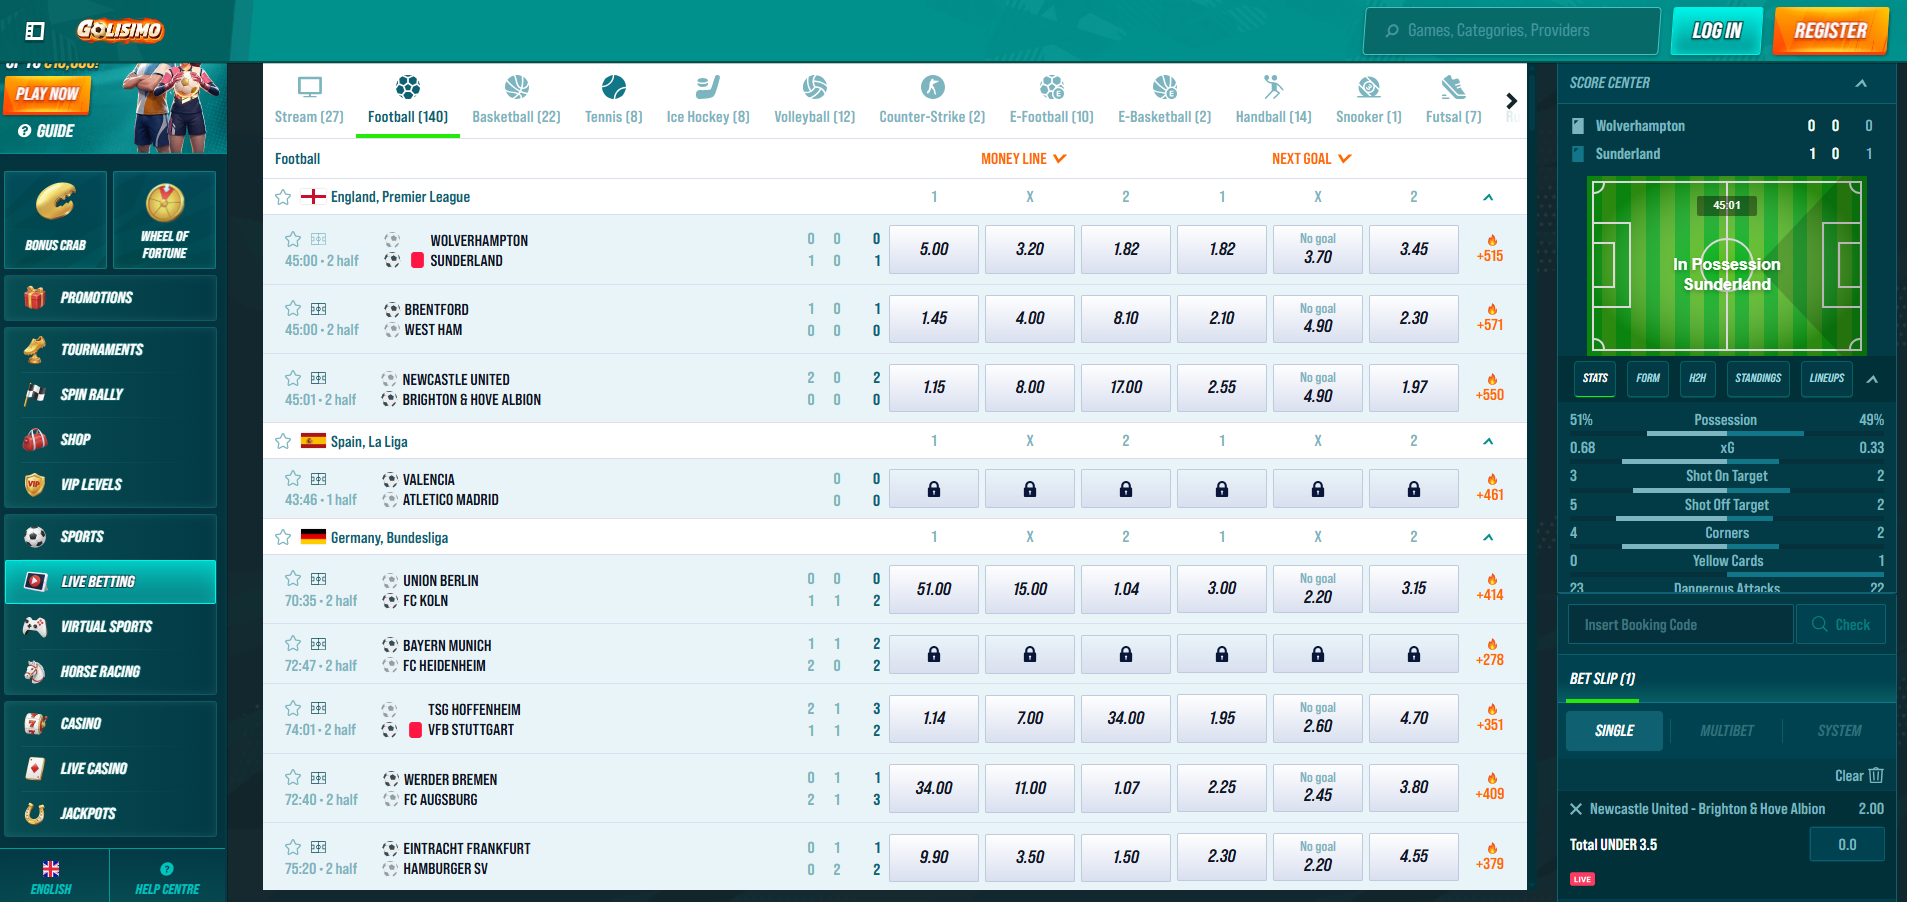
Task: Focus the games search field
Action: [1511, 31]
